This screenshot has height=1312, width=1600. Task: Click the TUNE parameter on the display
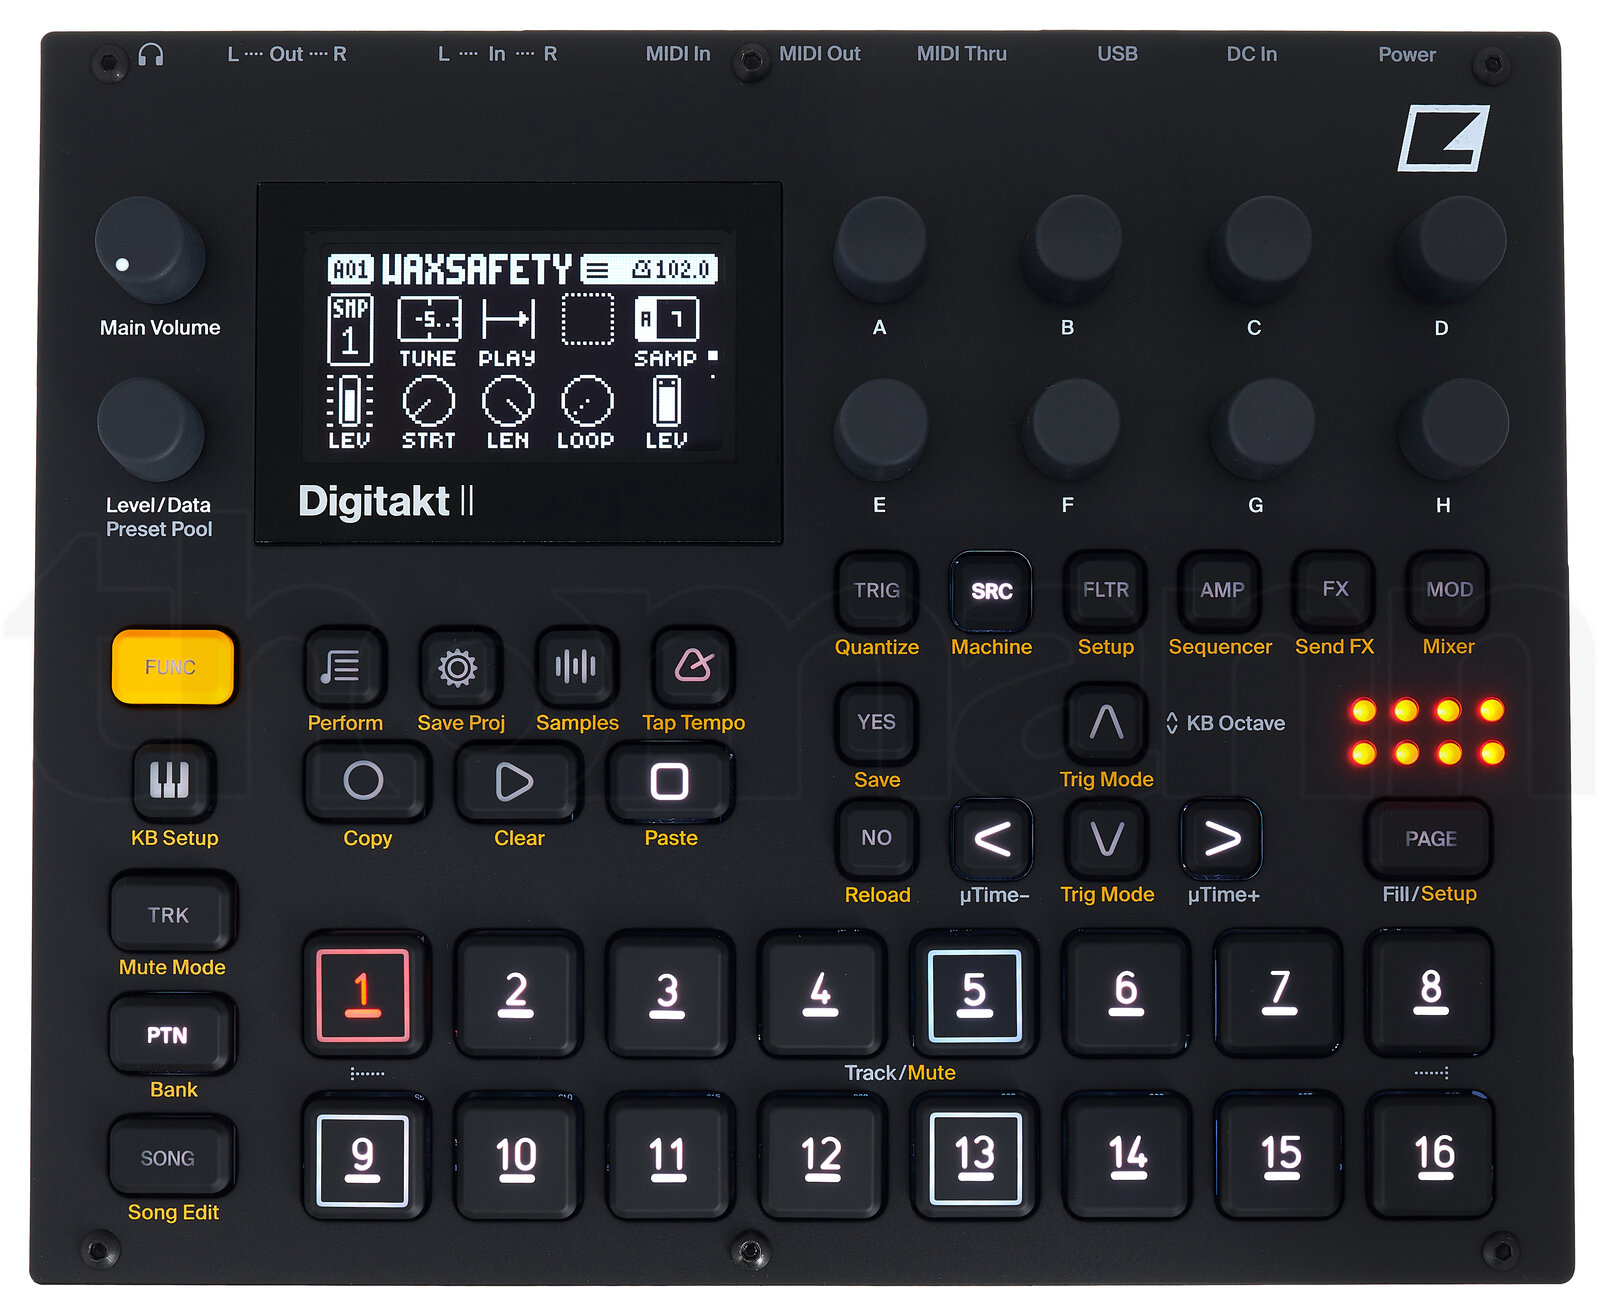coord(429,333)
